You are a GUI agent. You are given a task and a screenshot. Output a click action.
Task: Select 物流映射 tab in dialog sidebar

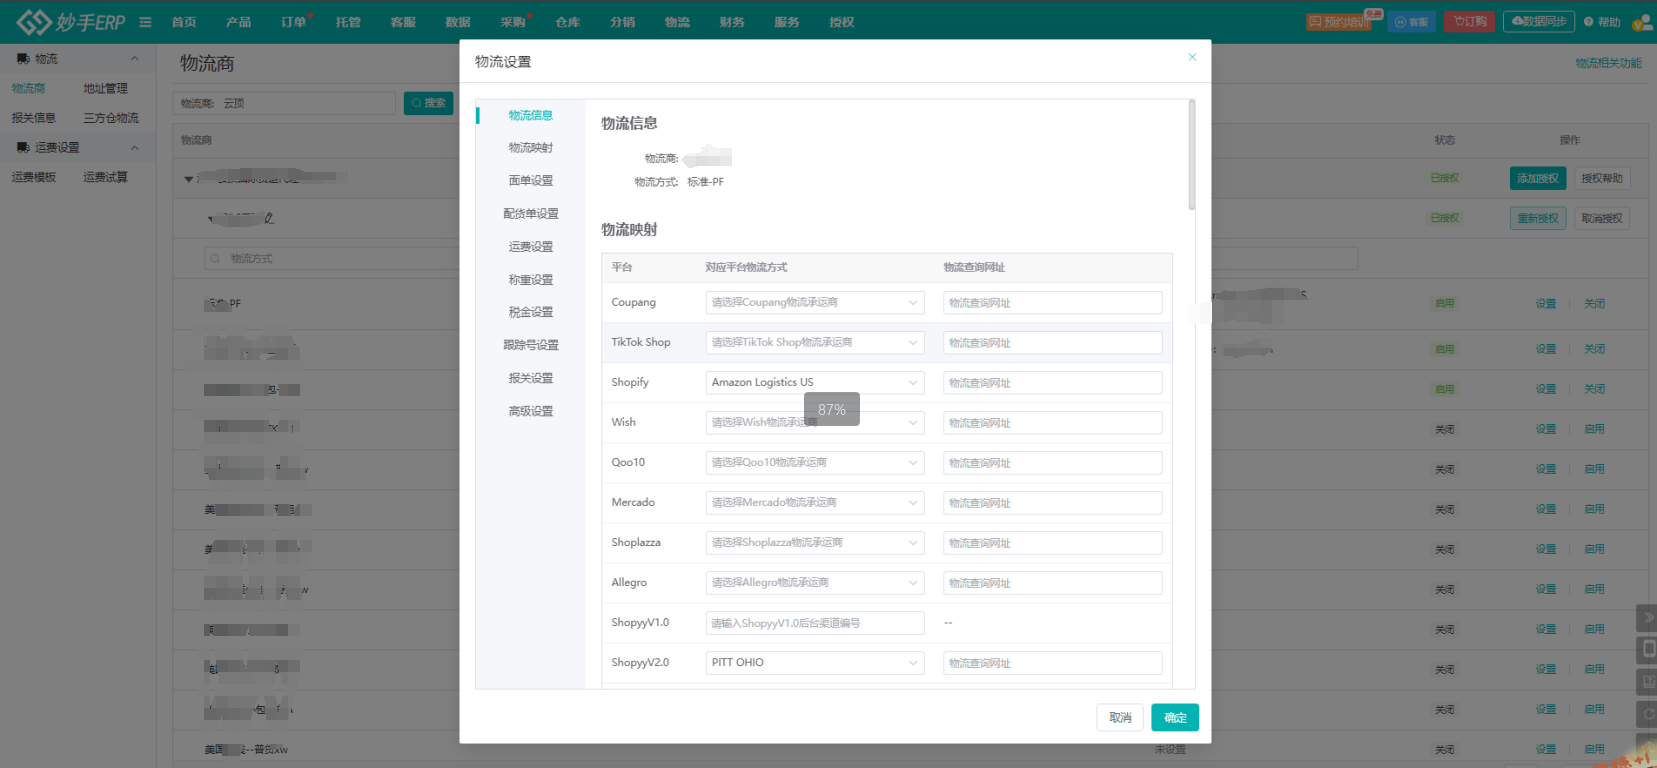pos(530,148)
